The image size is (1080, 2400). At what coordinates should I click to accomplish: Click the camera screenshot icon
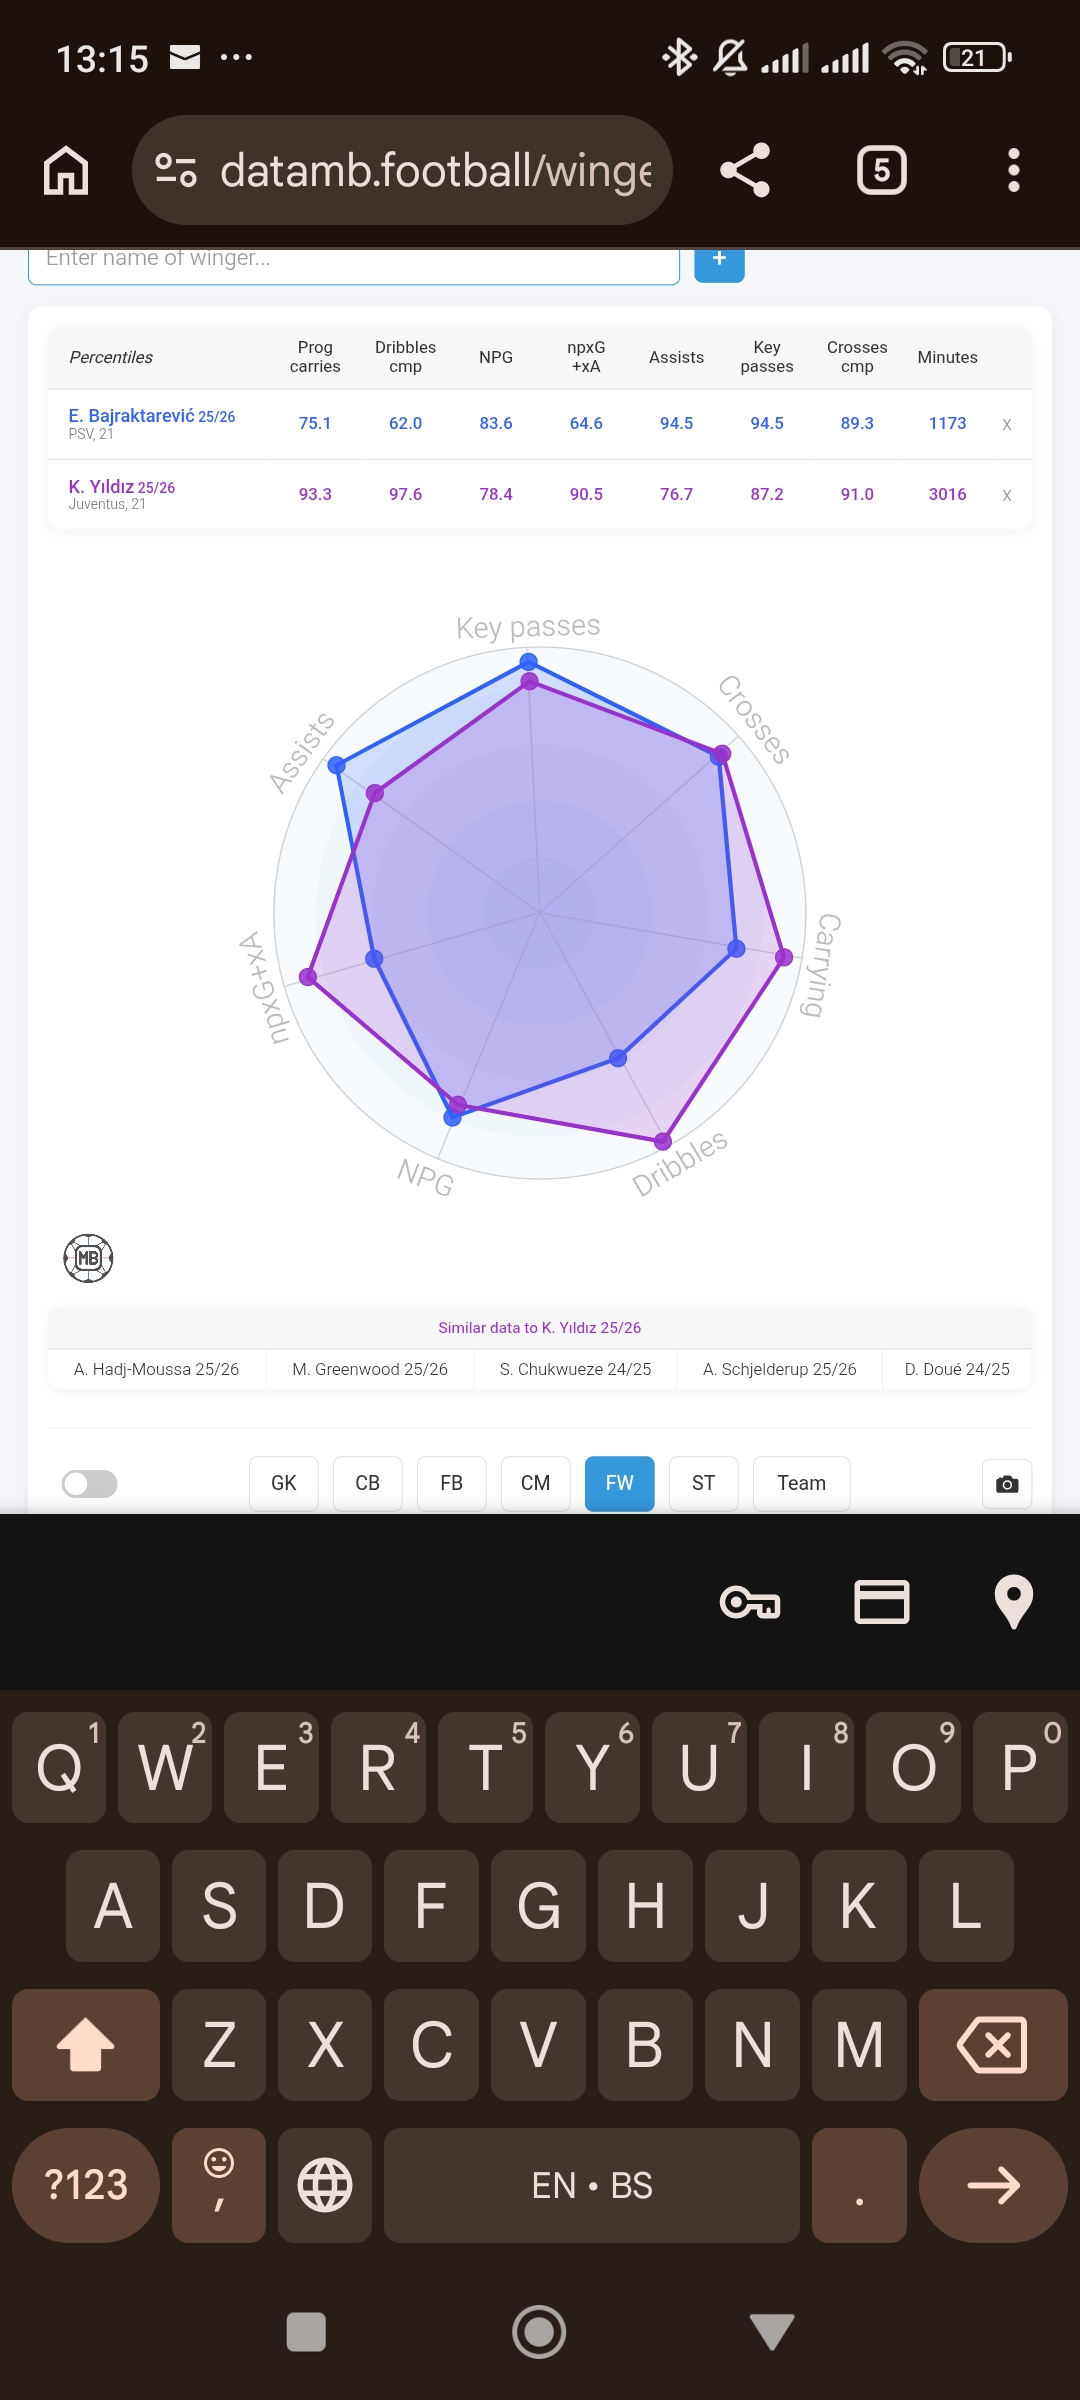1007,1484
